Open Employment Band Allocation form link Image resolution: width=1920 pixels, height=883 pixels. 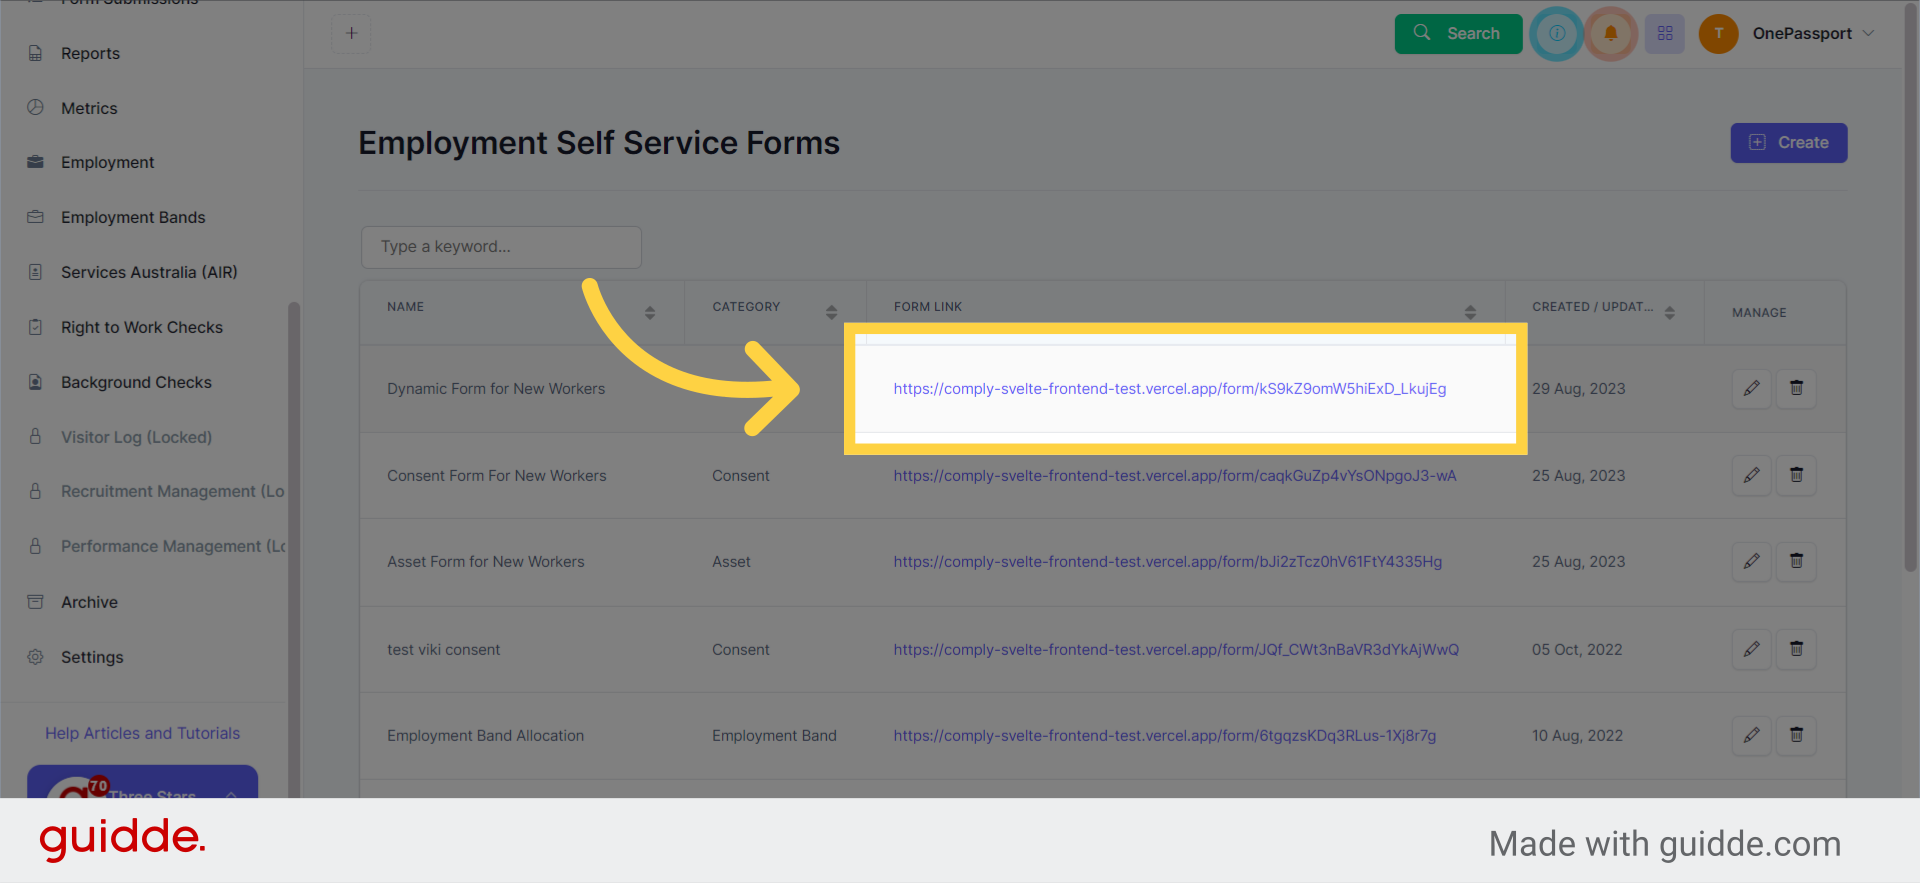tap(1165, 736)
